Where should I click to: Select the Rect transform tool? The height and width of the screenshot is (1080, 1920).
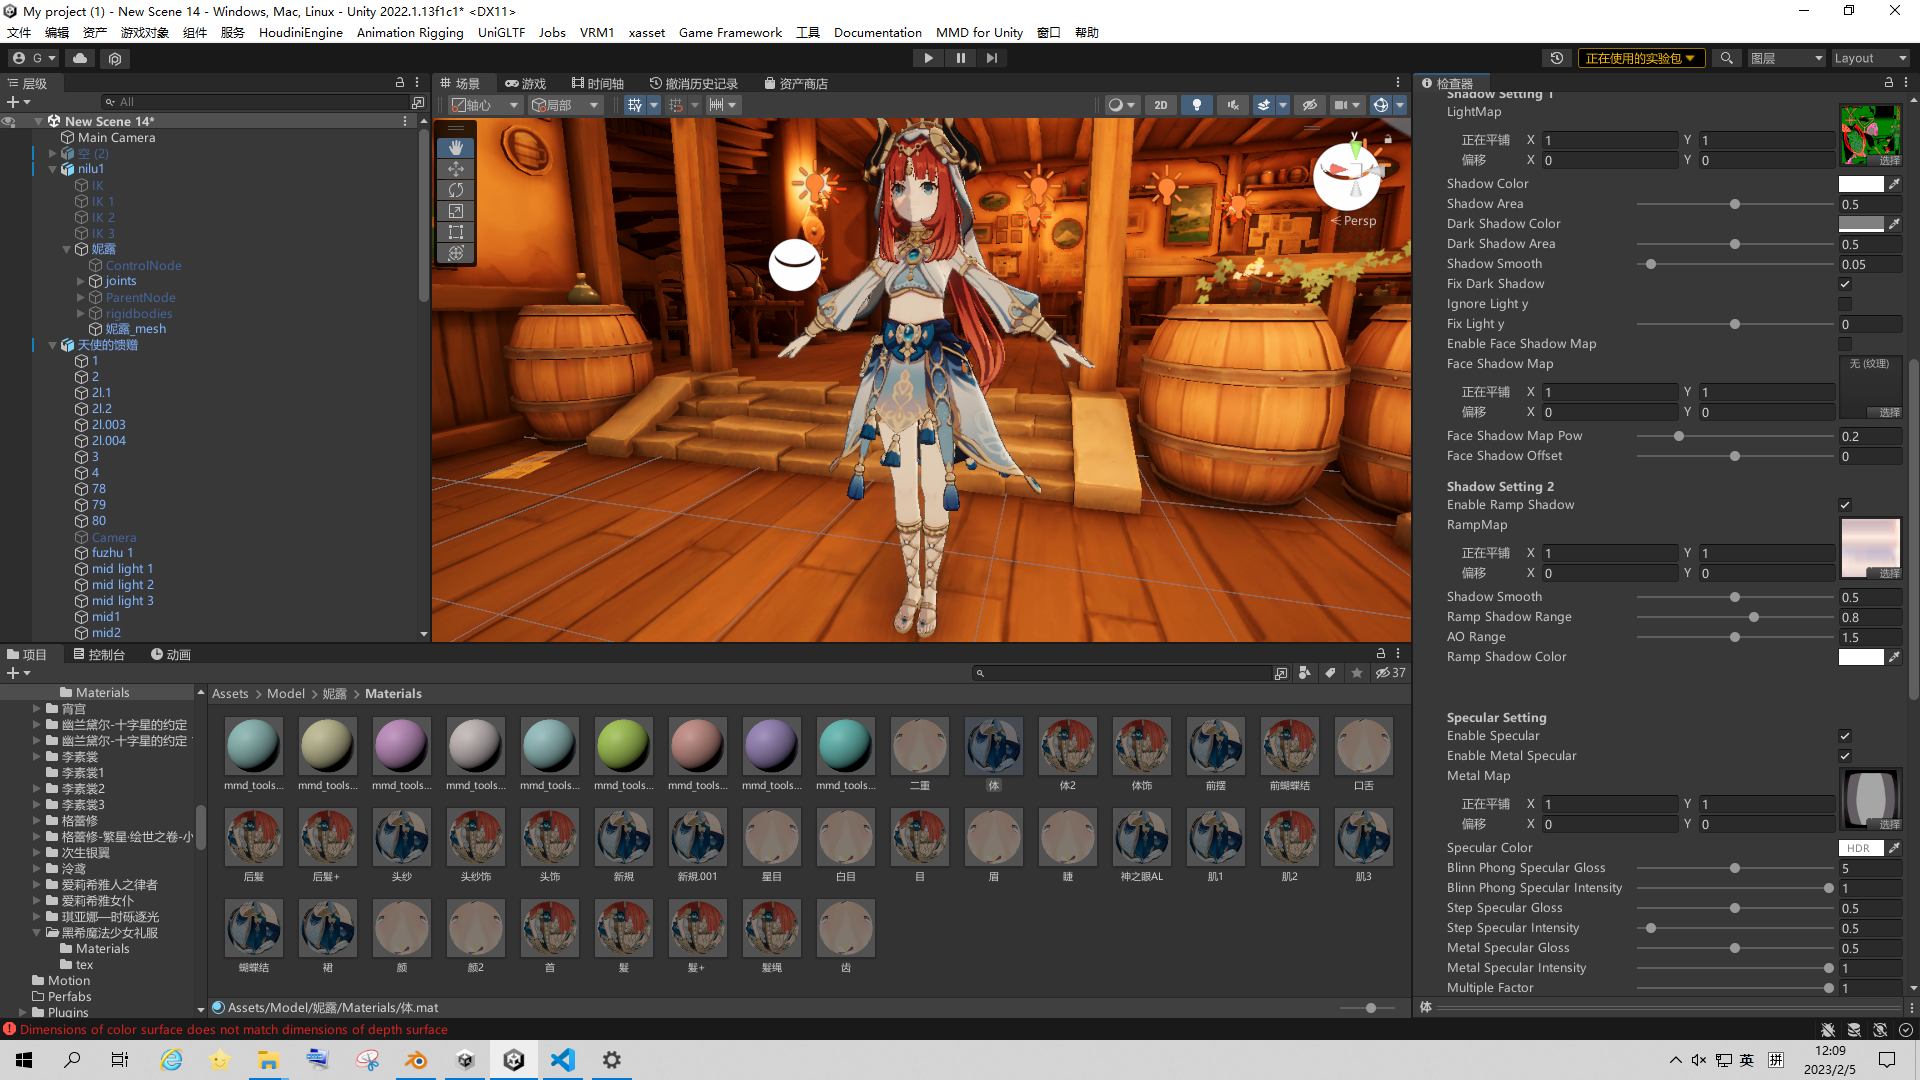[456, 232]
